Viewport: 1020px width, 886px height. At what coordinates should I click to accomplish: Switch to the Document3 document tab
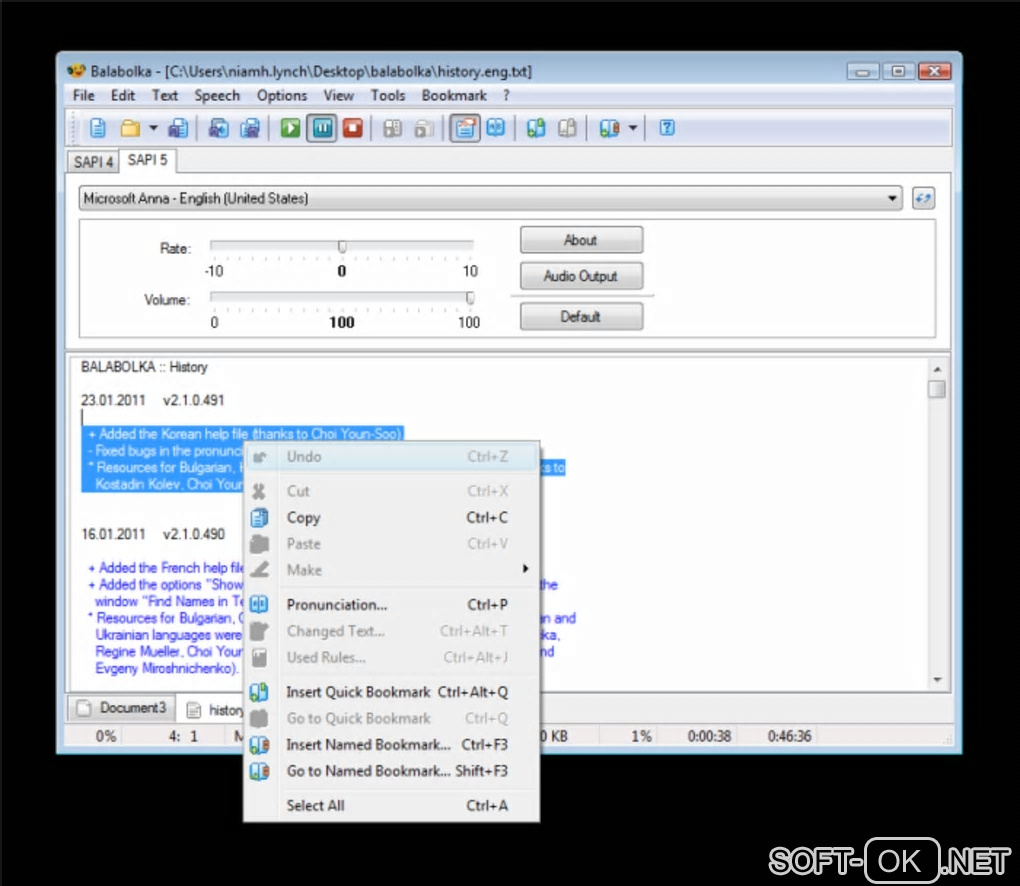122,708
